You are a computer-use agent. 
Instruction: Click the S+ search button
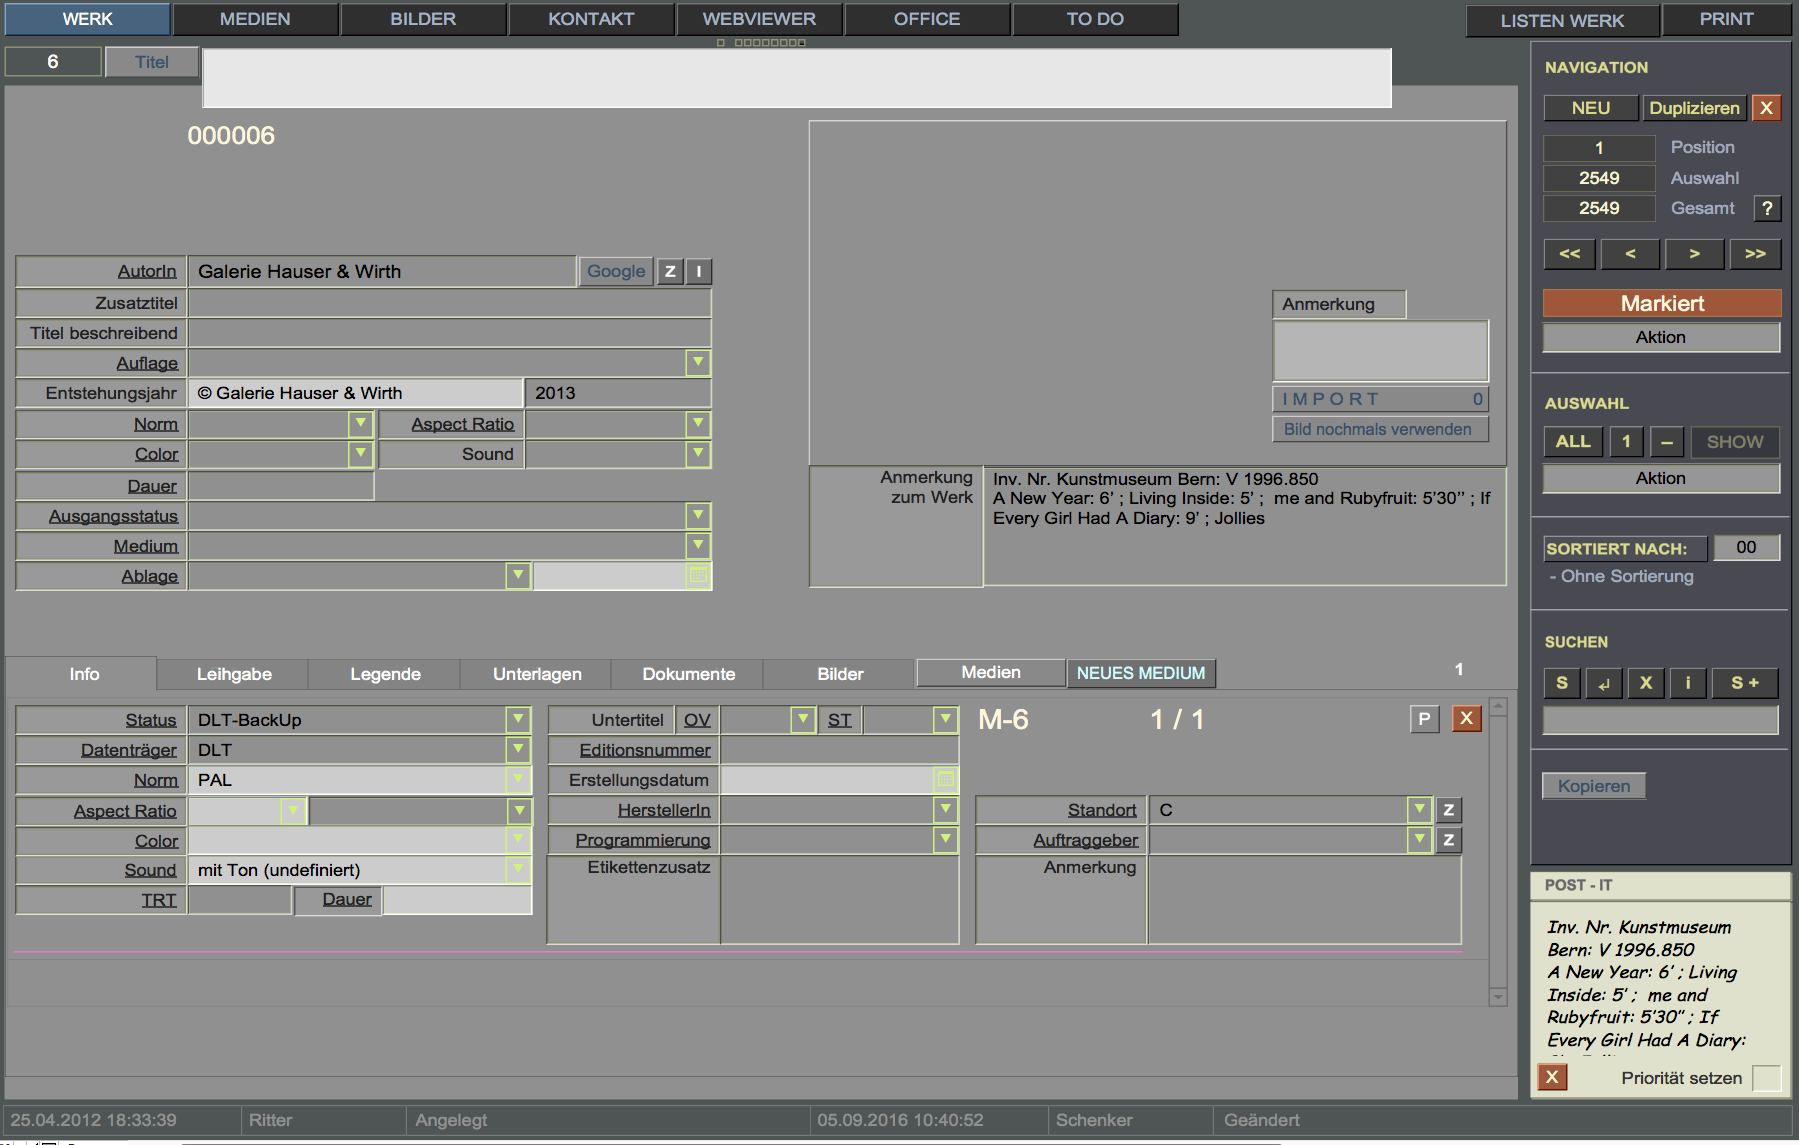[x=1745, y=683]
